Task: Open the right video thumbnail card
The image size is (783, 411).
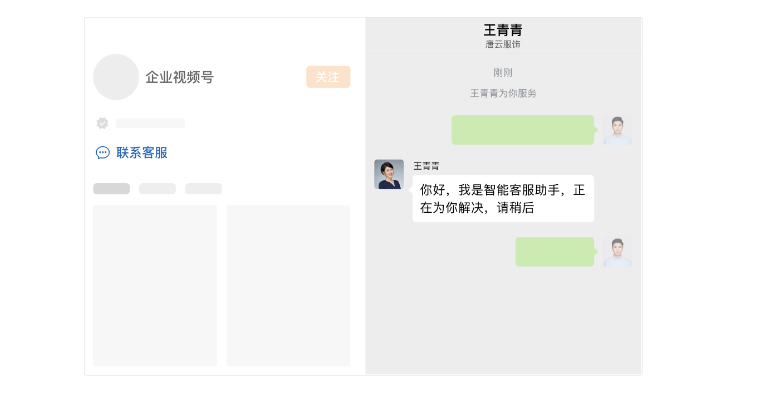Action: [x=288, y=286]
